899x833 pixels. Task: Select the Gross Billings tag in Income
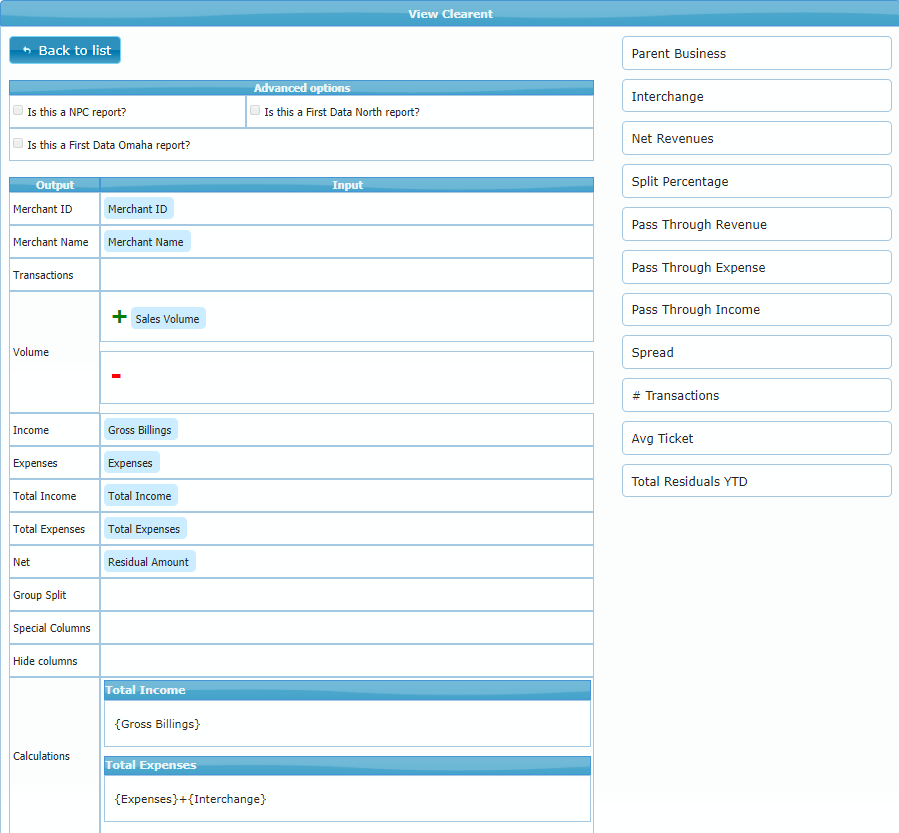click(x=140, y=430)
